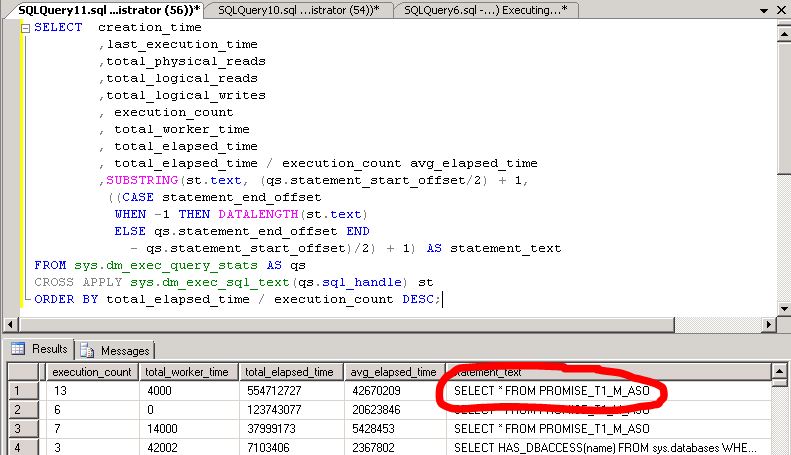791x455 pixels.
Task: Select all results via corner header cell
Action: 23,372
